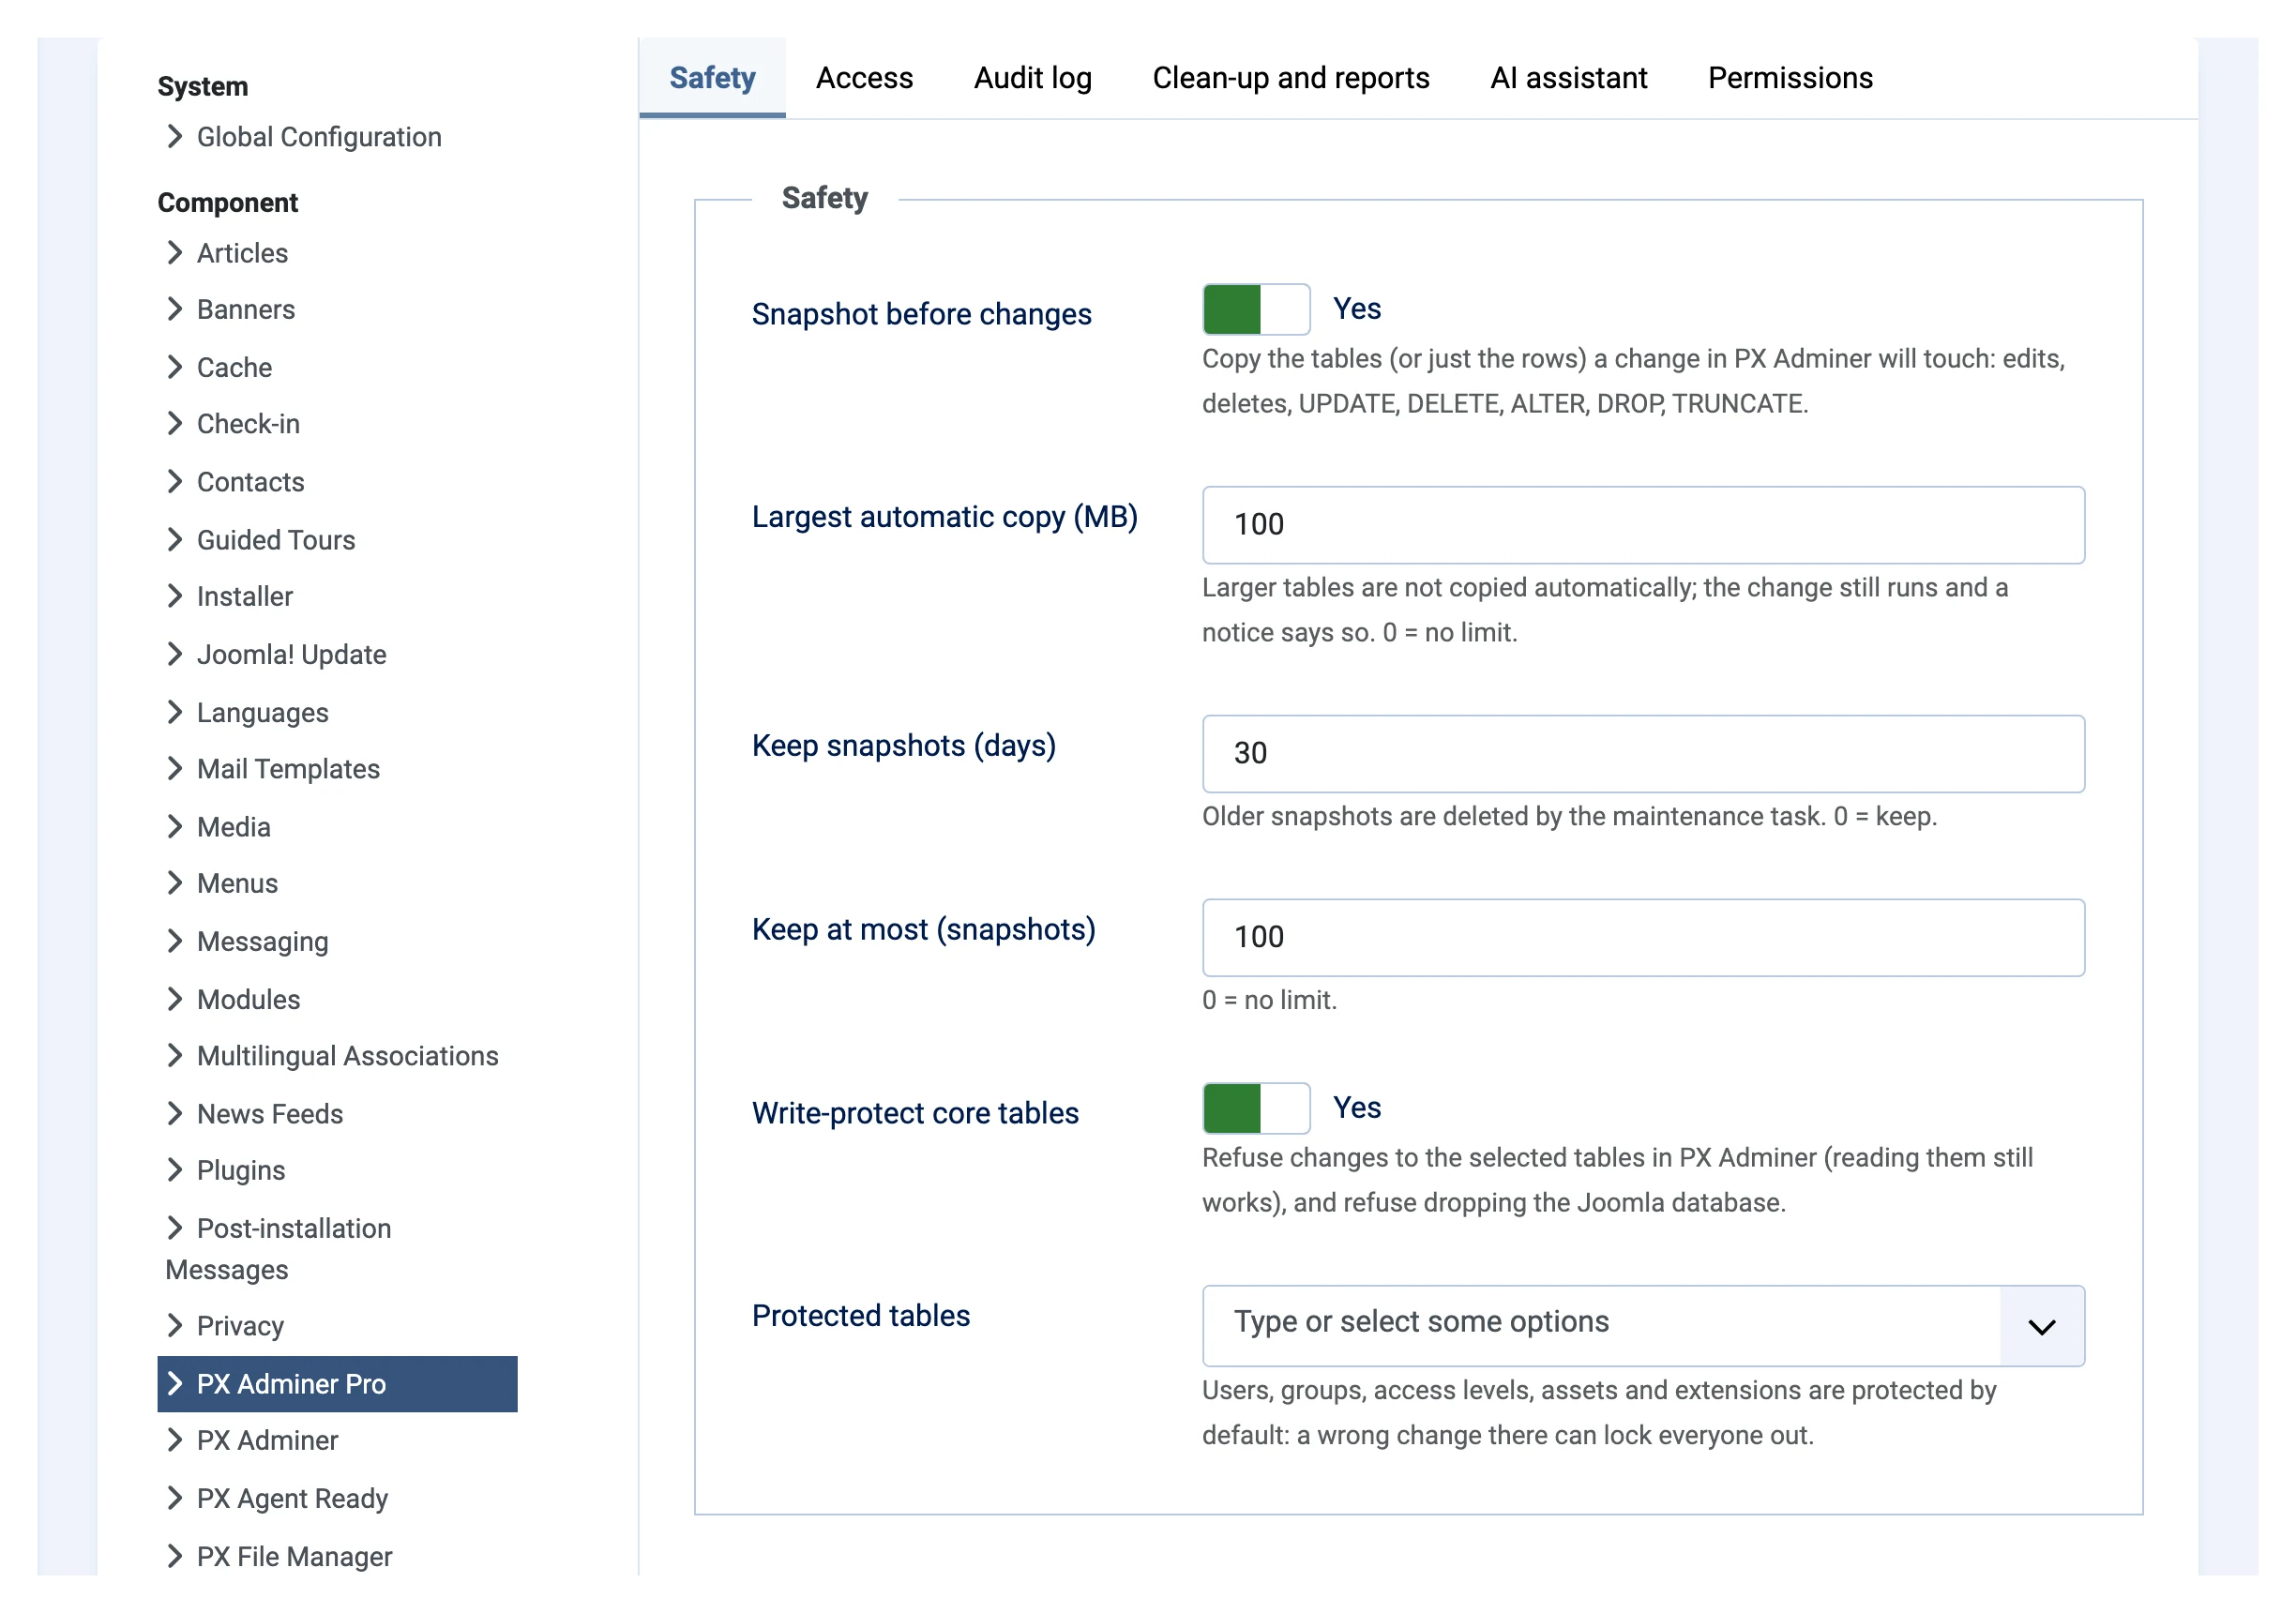Select PX Adminer Pro in sidebar
The image size is (2296, 1613).
click(337, 1385)
